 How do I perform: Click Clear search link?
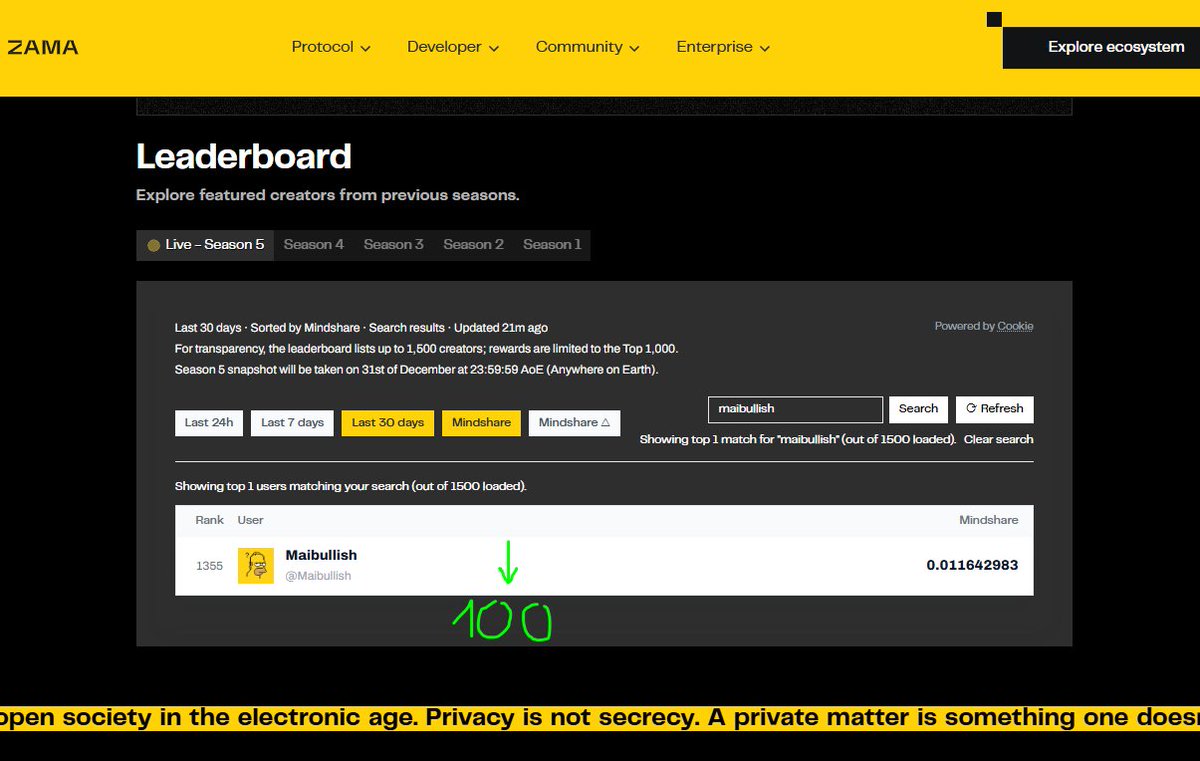[x=998, y=439]
